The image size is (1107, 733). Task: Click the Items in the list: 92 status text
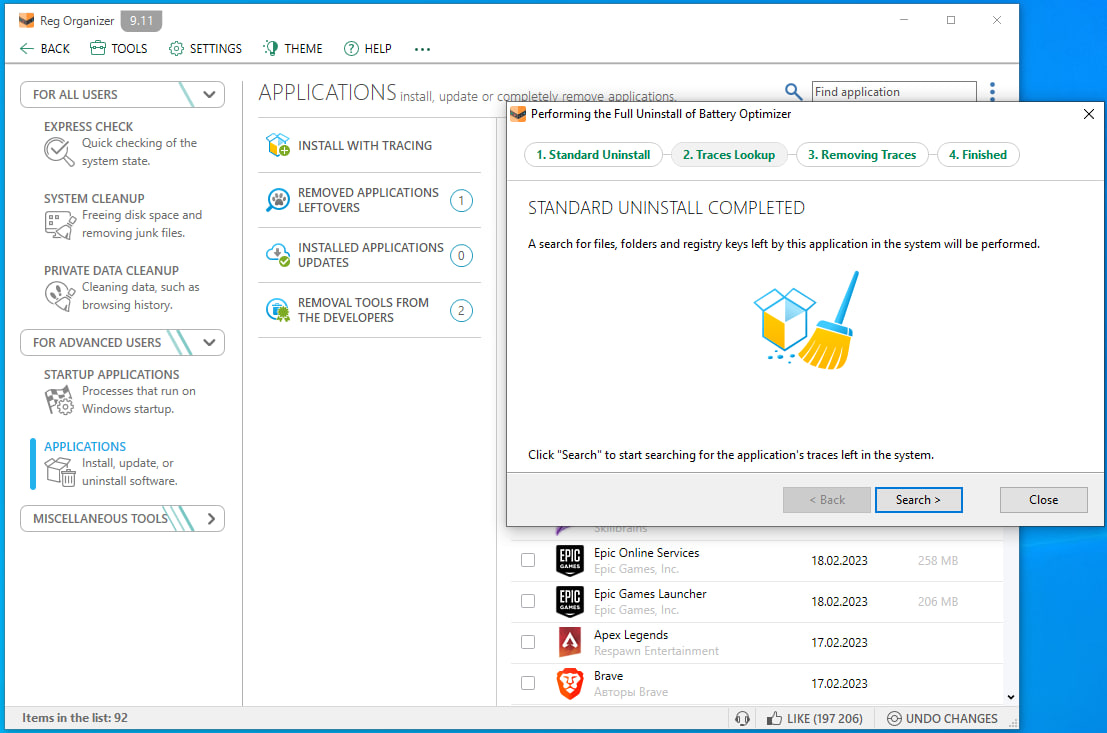pos(75,718)
